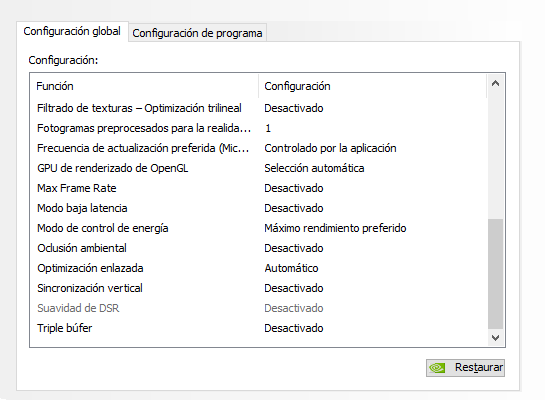Image resolution: width=545 pixels, height=405 pixels.
Task: Click the scrollbar up arrow
Action: 495,83
